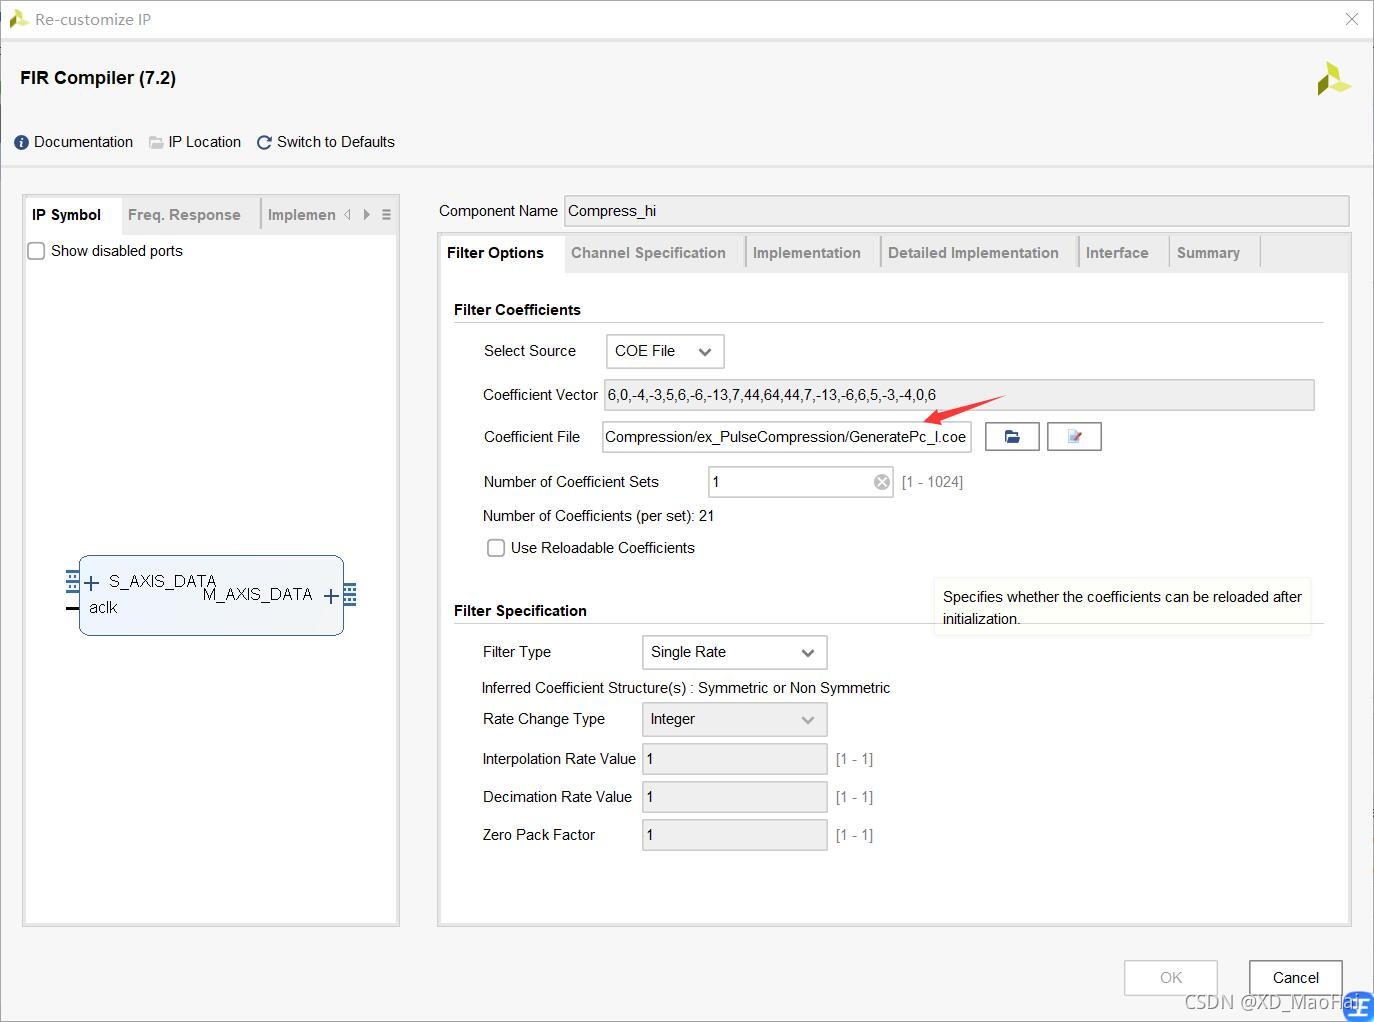Clear Number of Coefficient Sets field
Screen dimensions: 1374x1022
[x=882, y=482]
